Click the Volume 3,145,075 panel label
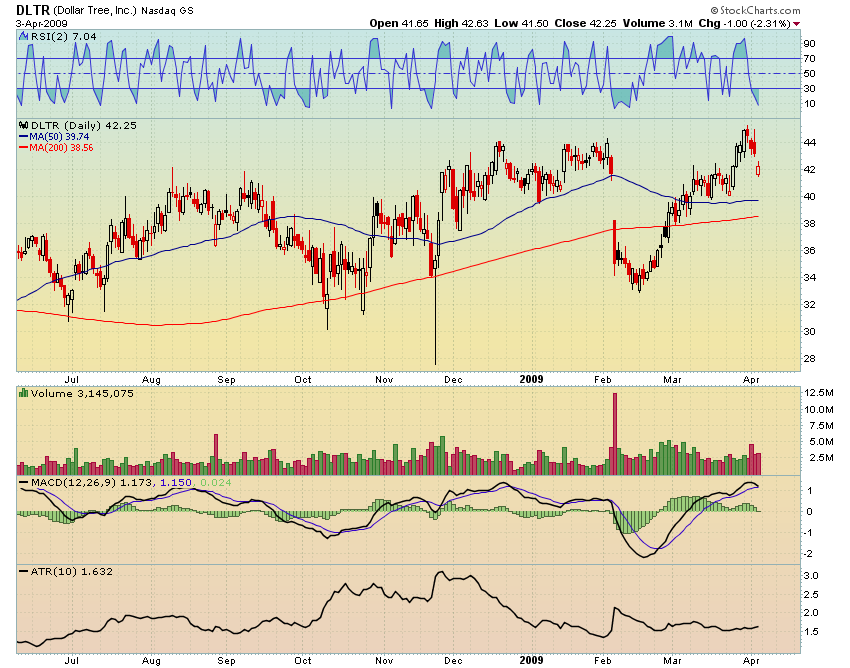The width and height of the screenshot is (850, 668). [82, 393]
